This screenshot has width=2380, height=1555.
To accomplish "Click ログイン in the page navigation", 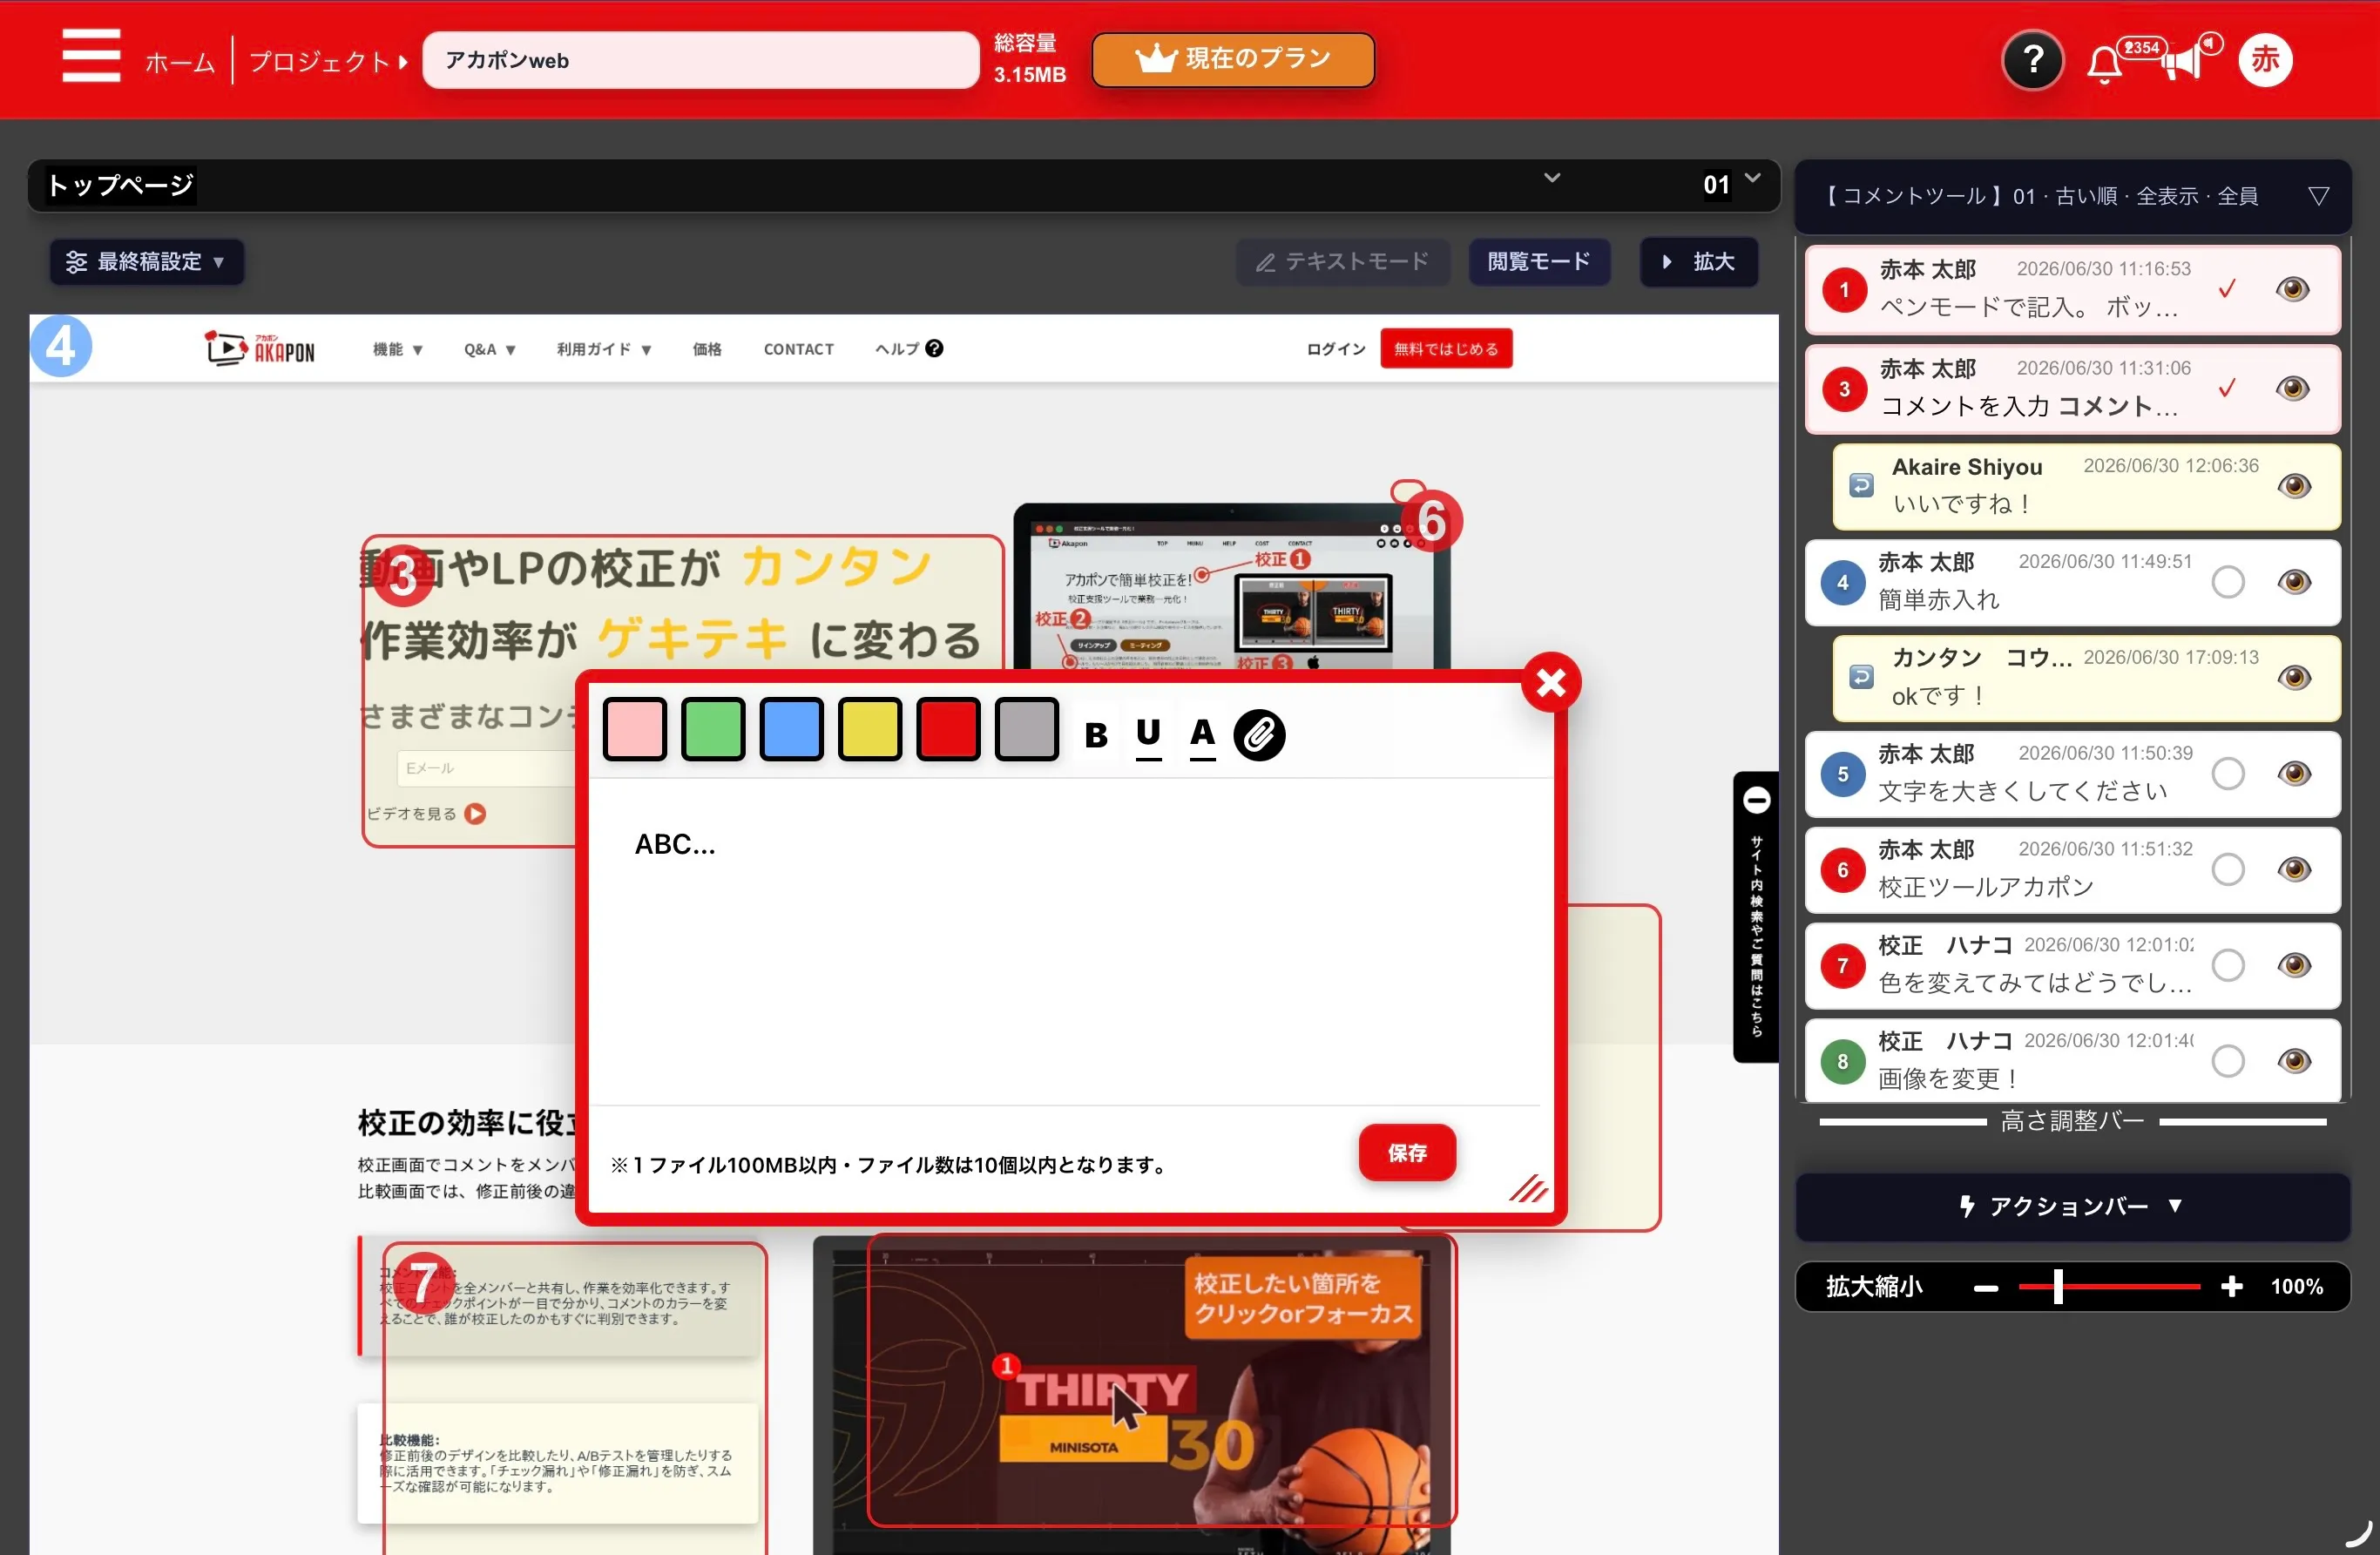I will click(1335, 349).
